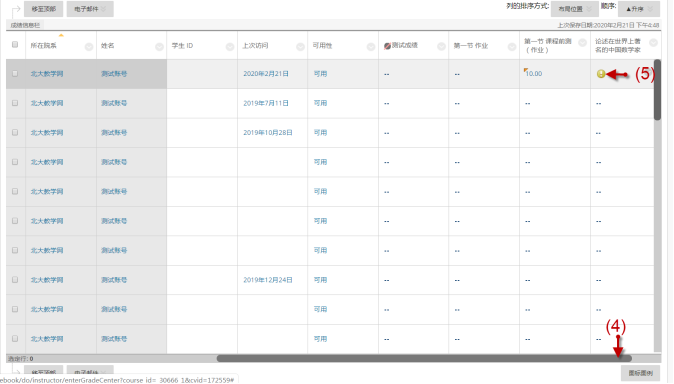Image resolution: width=674 pixels, height=384 pixels.
Task: Click the horizontal scrollbar thumb
Action: 424,359
